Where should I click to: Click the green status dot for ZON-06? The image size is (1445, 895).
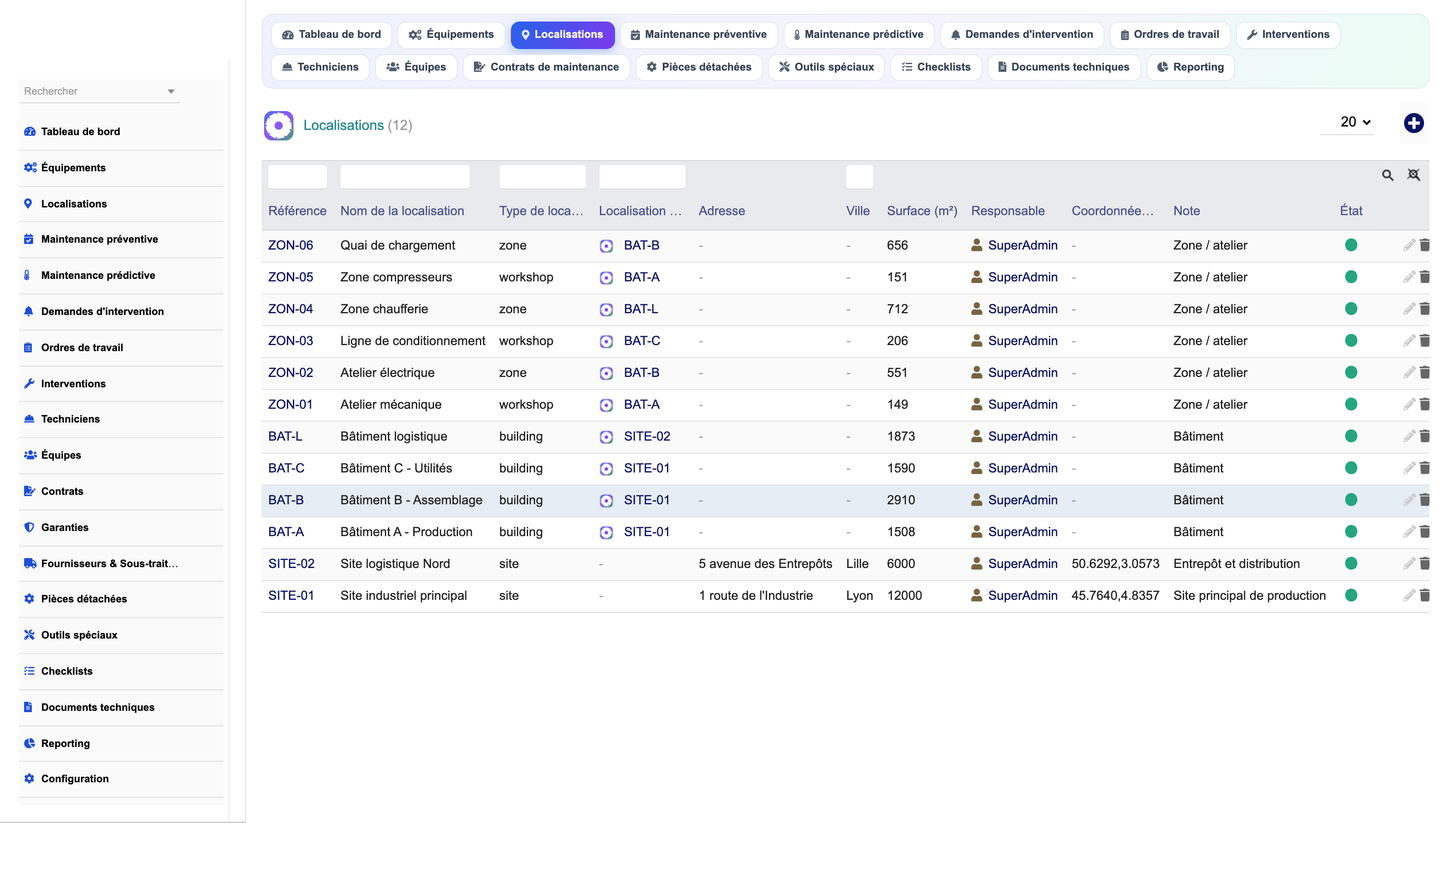(x=1350, y=245)
